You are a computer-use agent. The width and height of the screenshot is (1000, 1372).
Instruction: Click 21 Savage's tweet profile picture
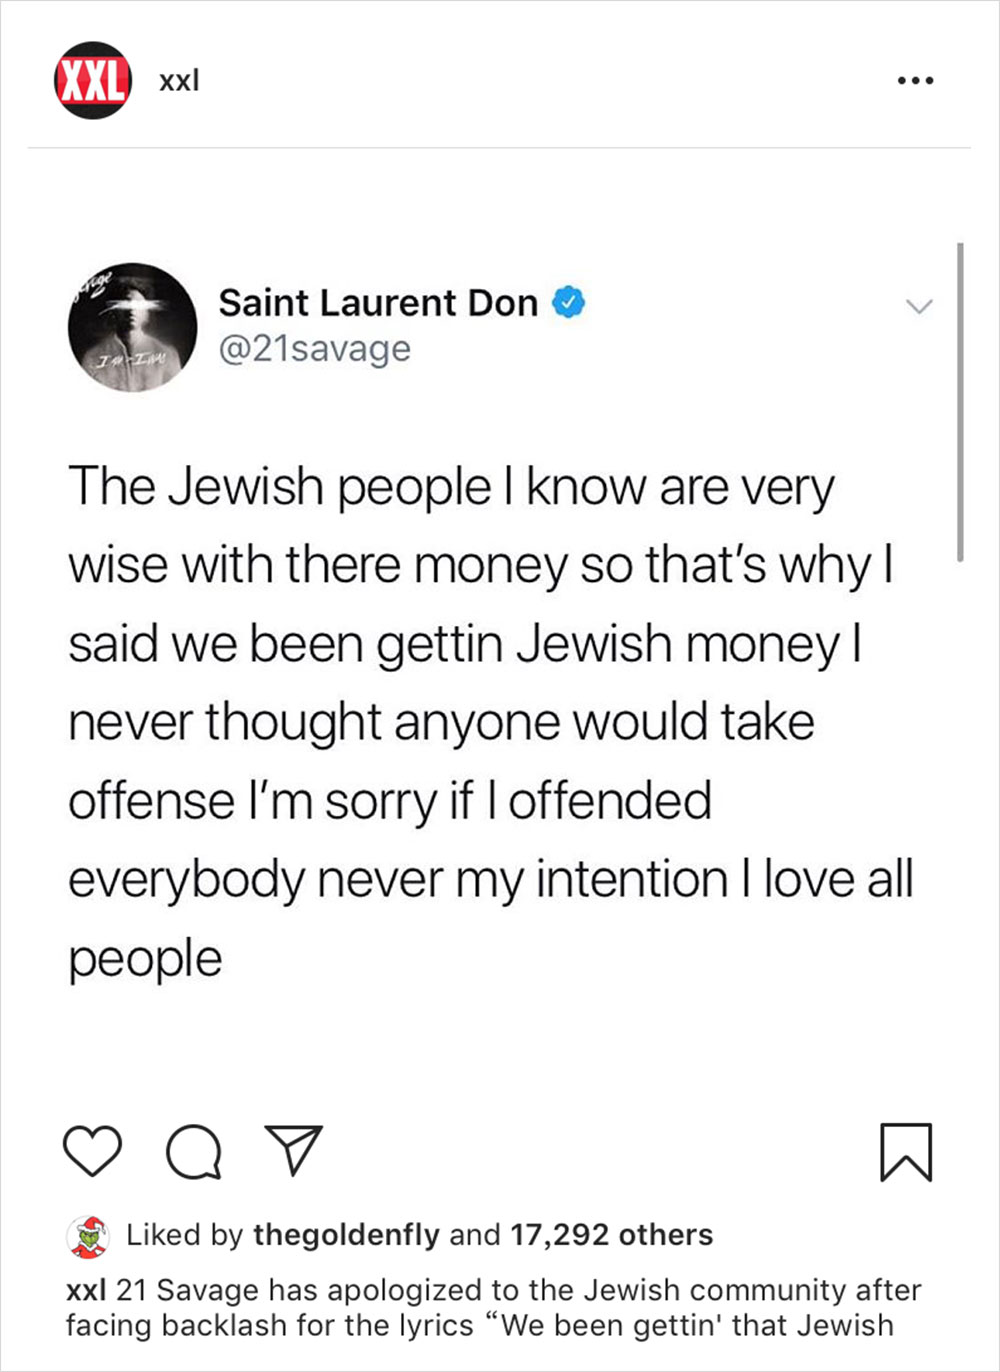(133, 327)
